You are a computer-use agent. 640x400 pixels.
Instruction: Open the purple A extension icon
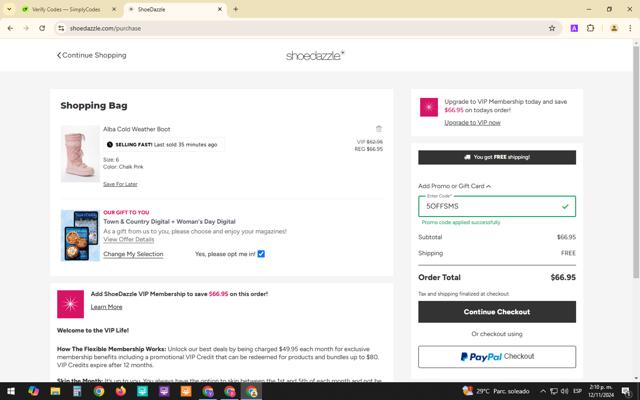coord(574,28)
